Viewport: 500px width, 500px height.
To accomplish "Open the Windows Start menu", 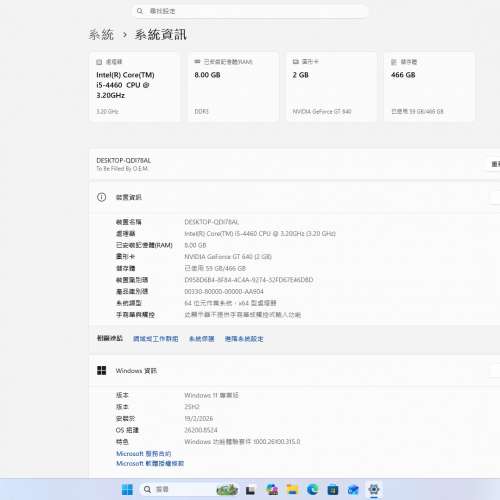I will click(127, 489).
